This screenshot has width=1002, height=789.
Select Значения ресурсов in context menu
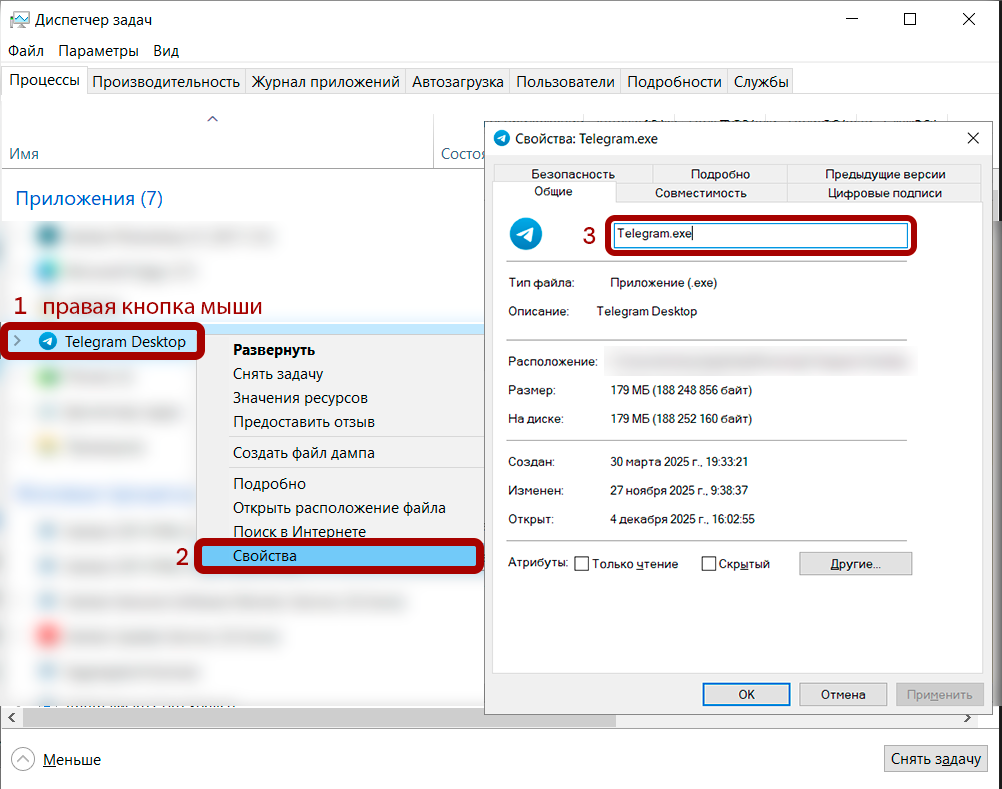pyautogui.click(x=300, y=398)
